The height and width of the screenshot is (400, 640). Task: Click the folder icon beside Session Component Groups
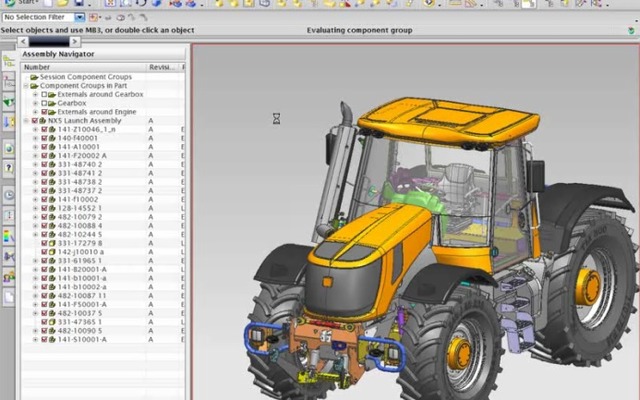coord(34,77)
